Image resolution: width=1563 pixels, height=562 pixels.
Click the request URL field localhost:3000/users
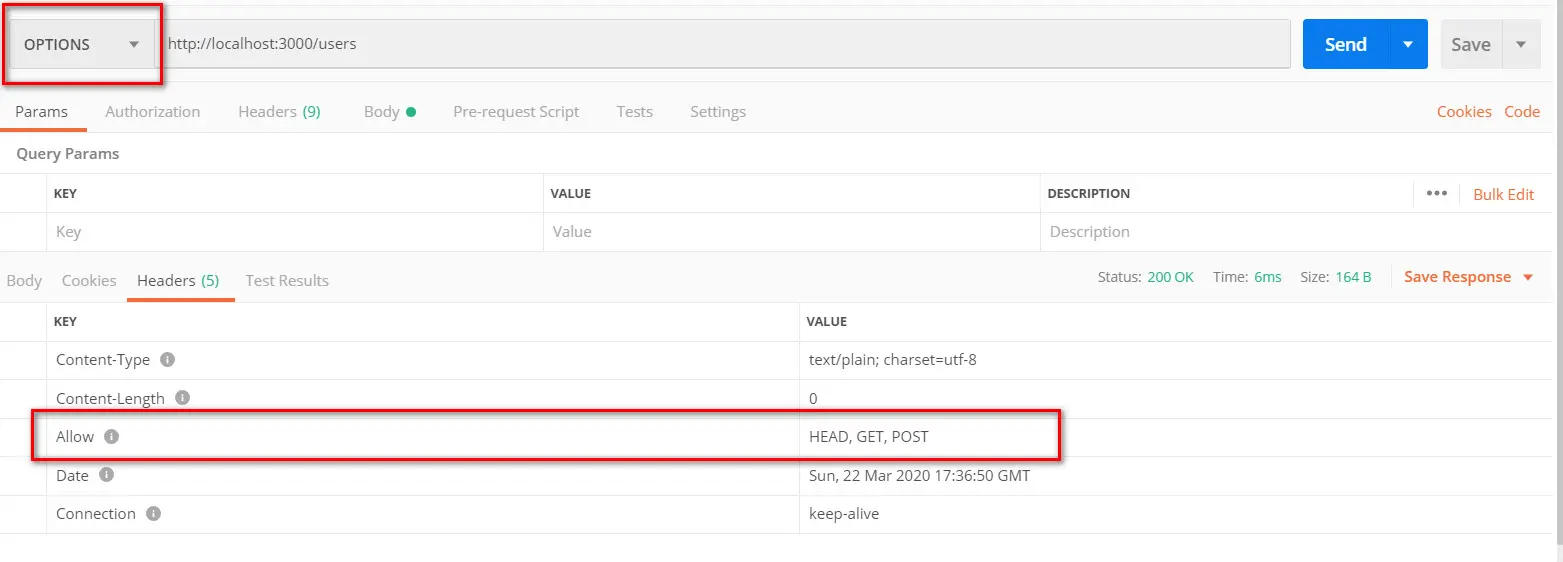click(x=722, y=44)
